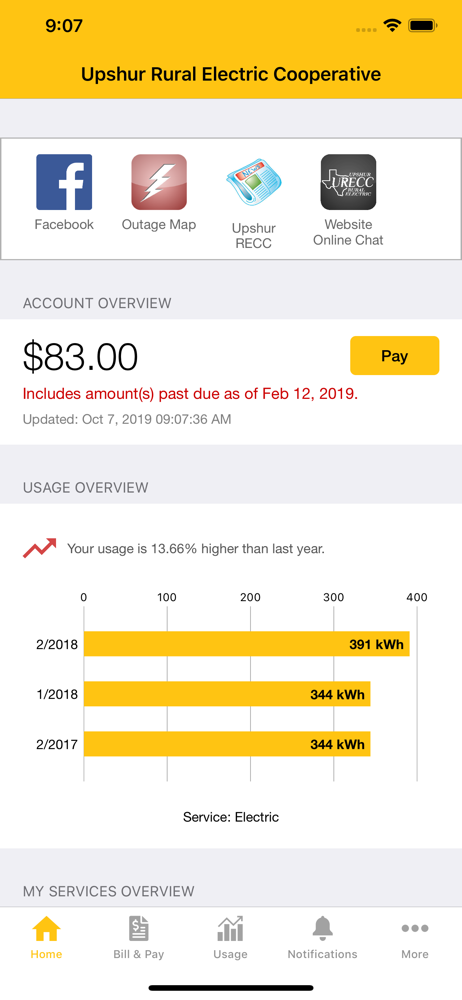
Task: Tap the Outage Map lightning icon
Action: point(159,182)
